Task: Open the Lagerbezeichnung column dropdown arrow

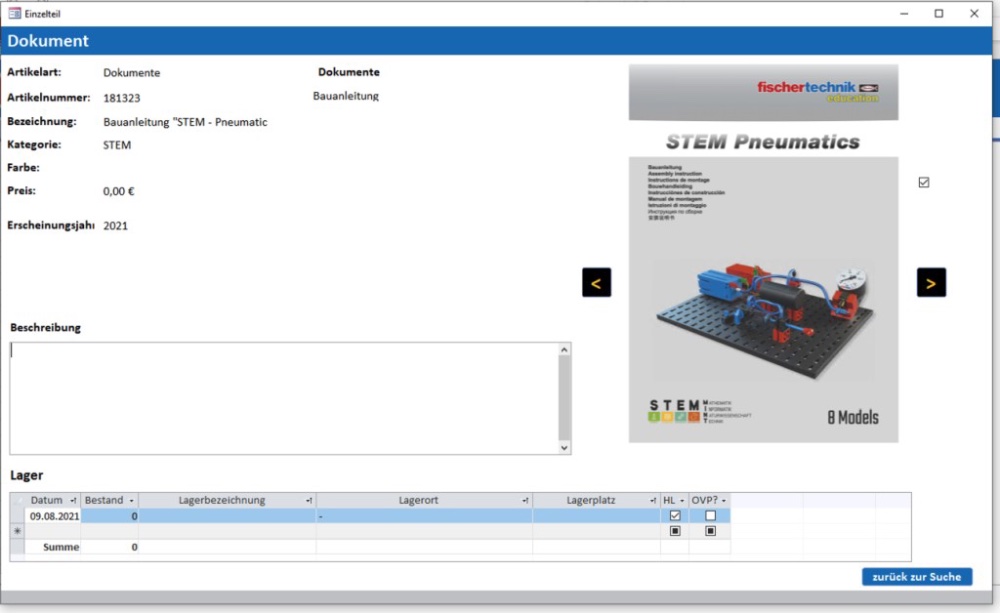Action: (x=309, y=501)
